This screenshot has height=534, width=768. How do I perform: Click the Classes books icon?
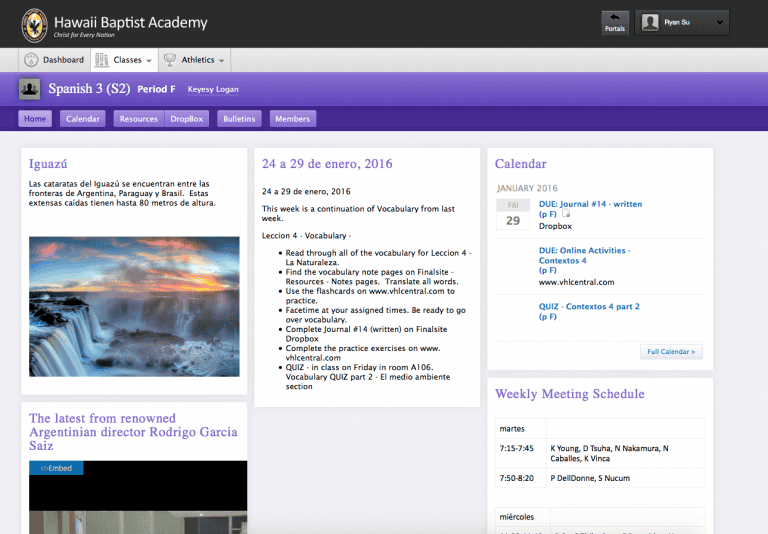tap(102, 60)
